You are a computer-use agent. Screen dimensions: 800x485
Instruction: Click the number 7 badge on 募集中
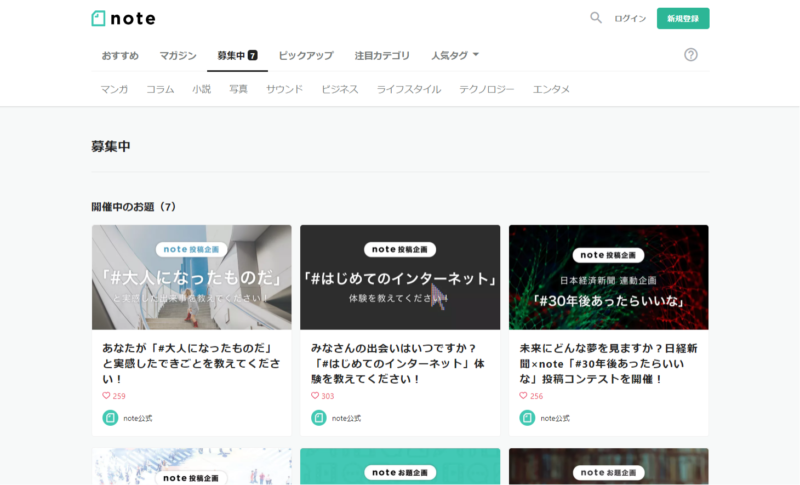tap(253, 55)
